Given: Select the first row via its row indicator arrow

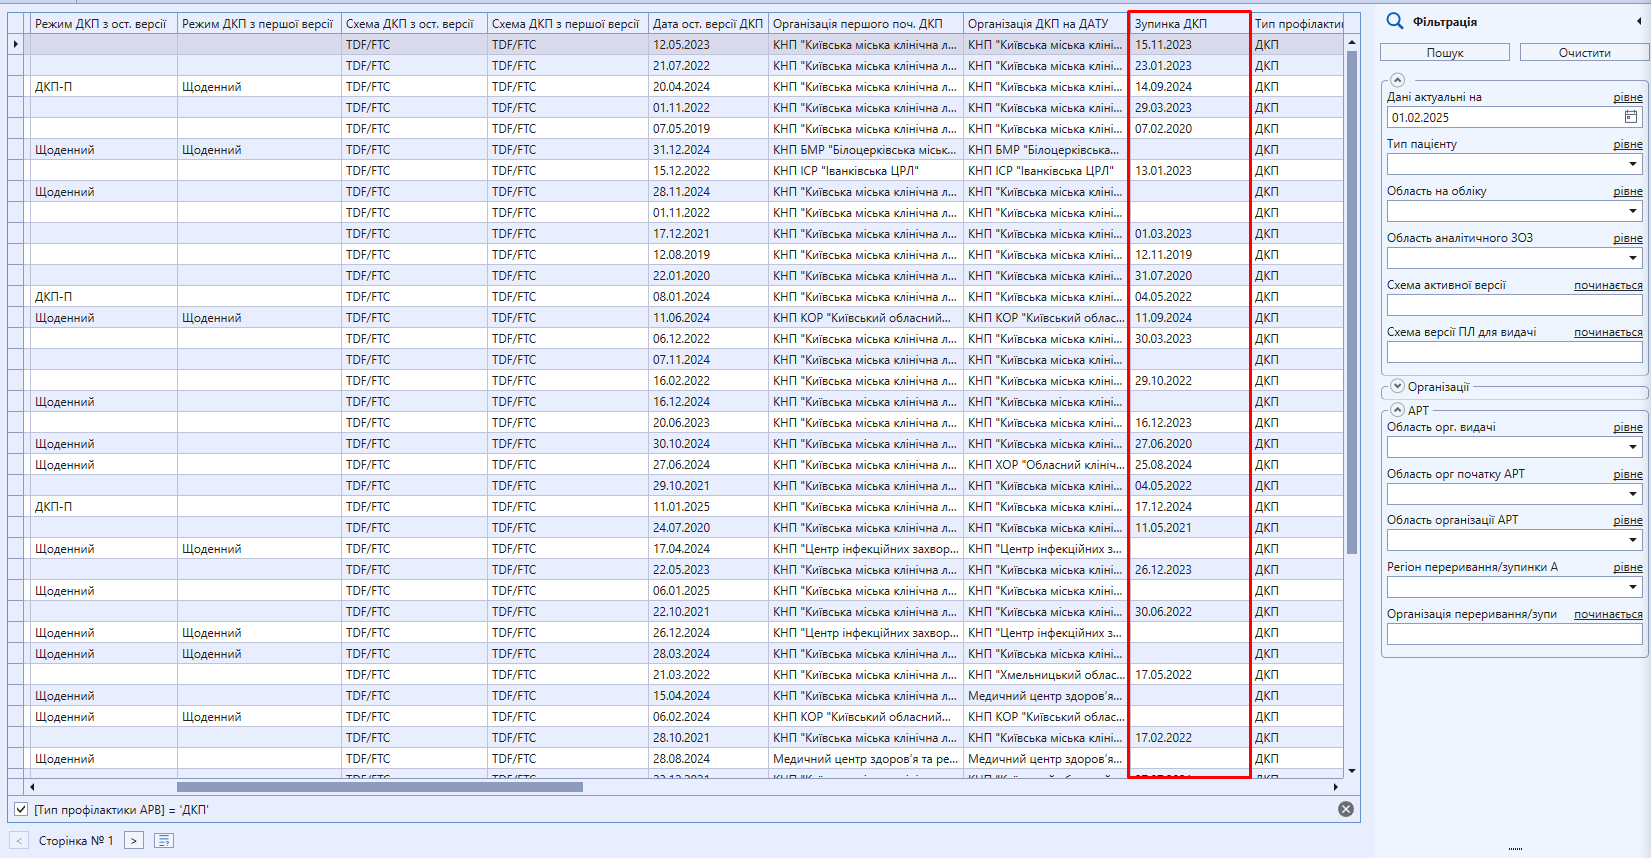Looking at the screenshot, I should (x=15, y=44).
